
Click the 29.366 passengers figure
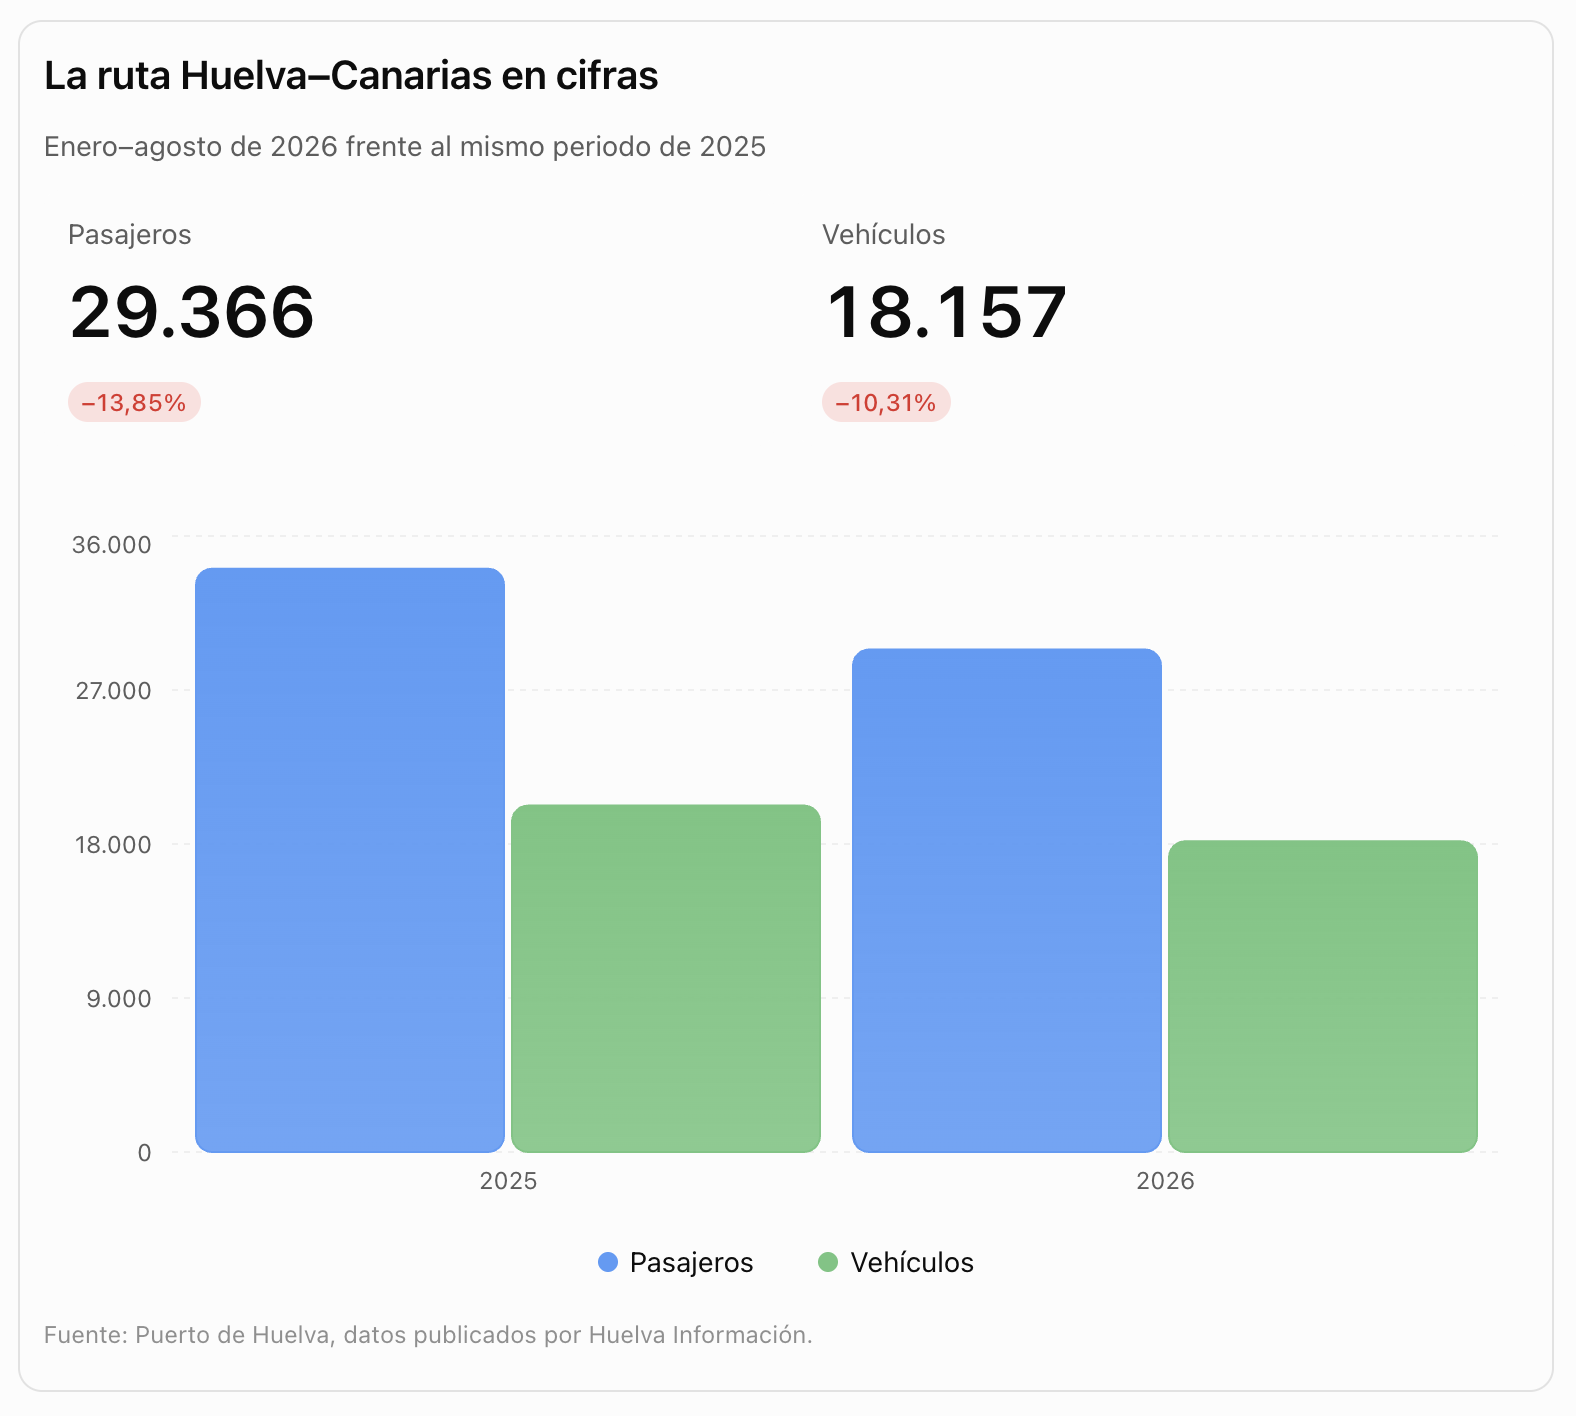192,313
